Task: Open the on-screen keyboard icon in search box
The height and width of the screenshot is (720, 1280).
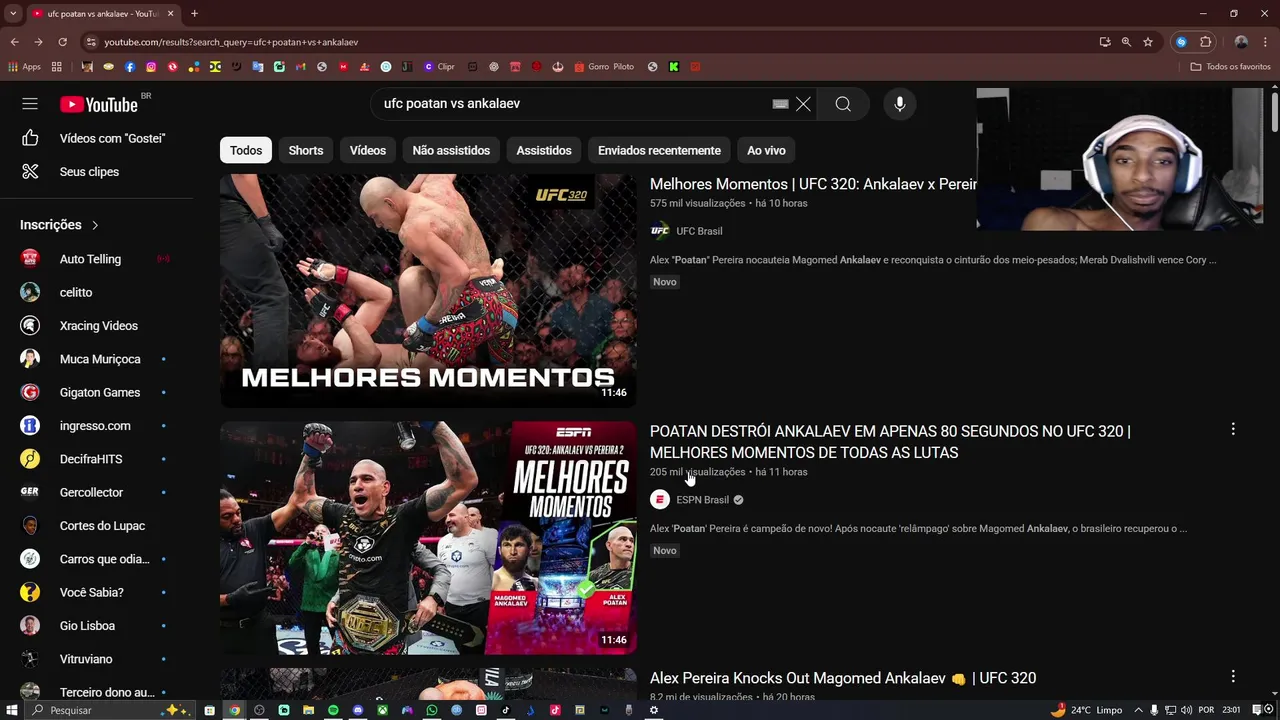Action: tap(780, 104)
